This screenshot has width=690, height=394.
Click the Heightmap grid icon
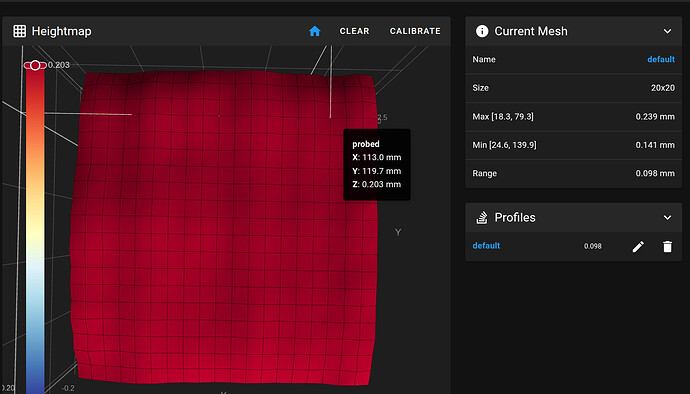[x=19, y=31]
